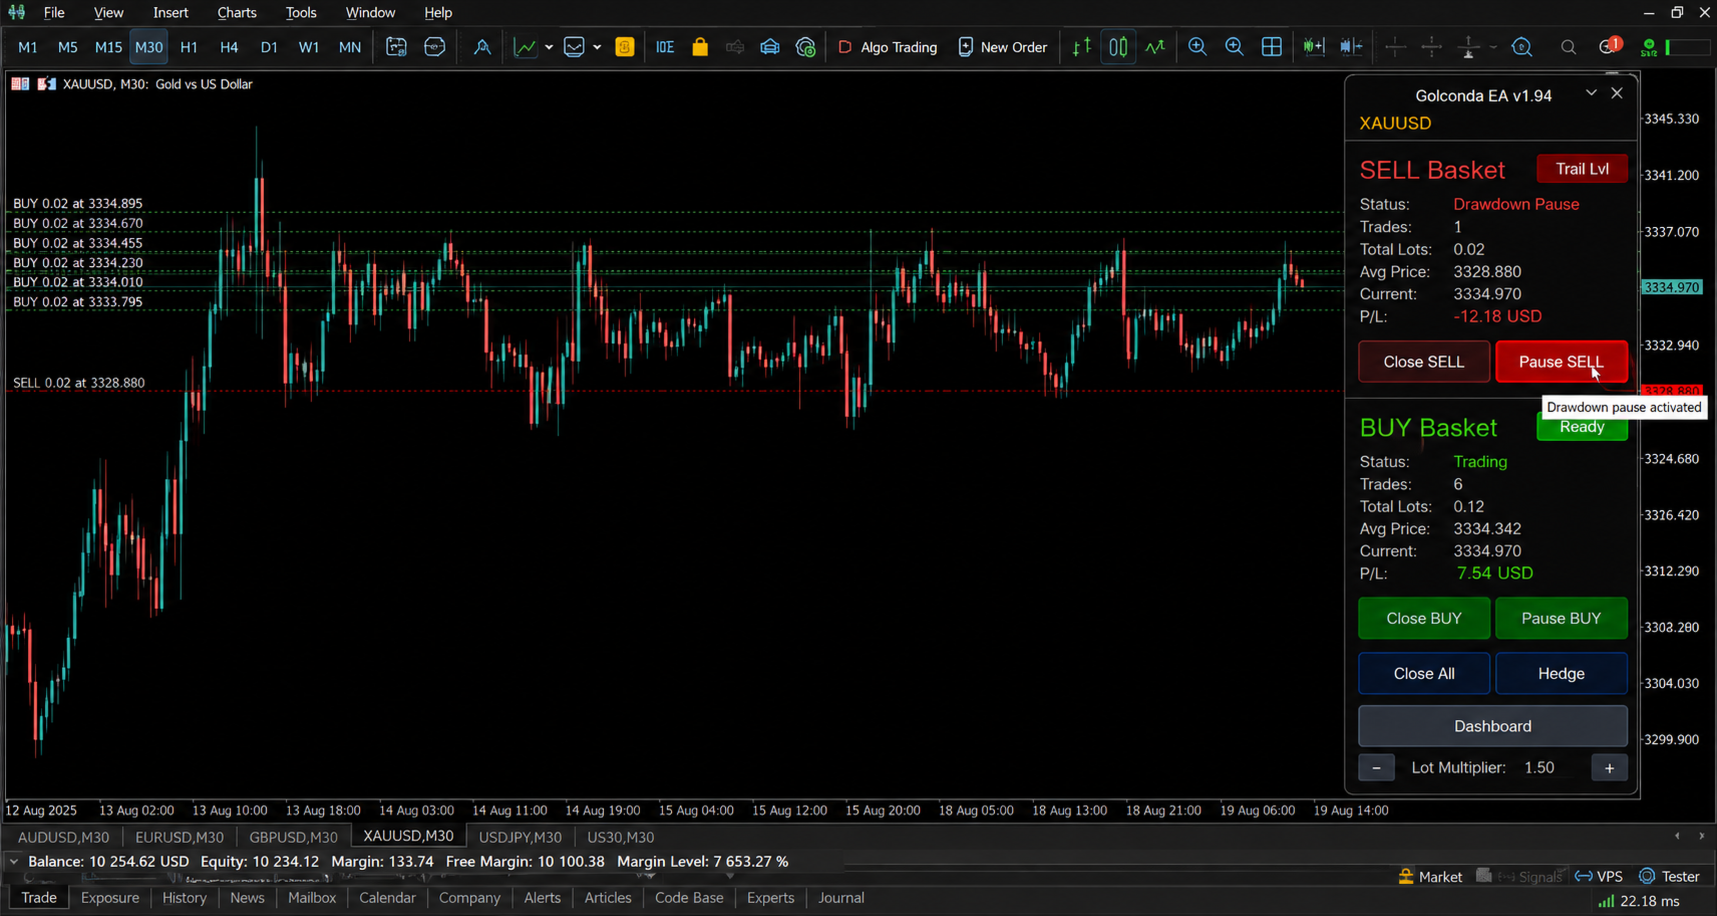Screen dimensions: 1717x916
Task: Open the Tester link at bottom right
Action: (x=1670, y=877)
